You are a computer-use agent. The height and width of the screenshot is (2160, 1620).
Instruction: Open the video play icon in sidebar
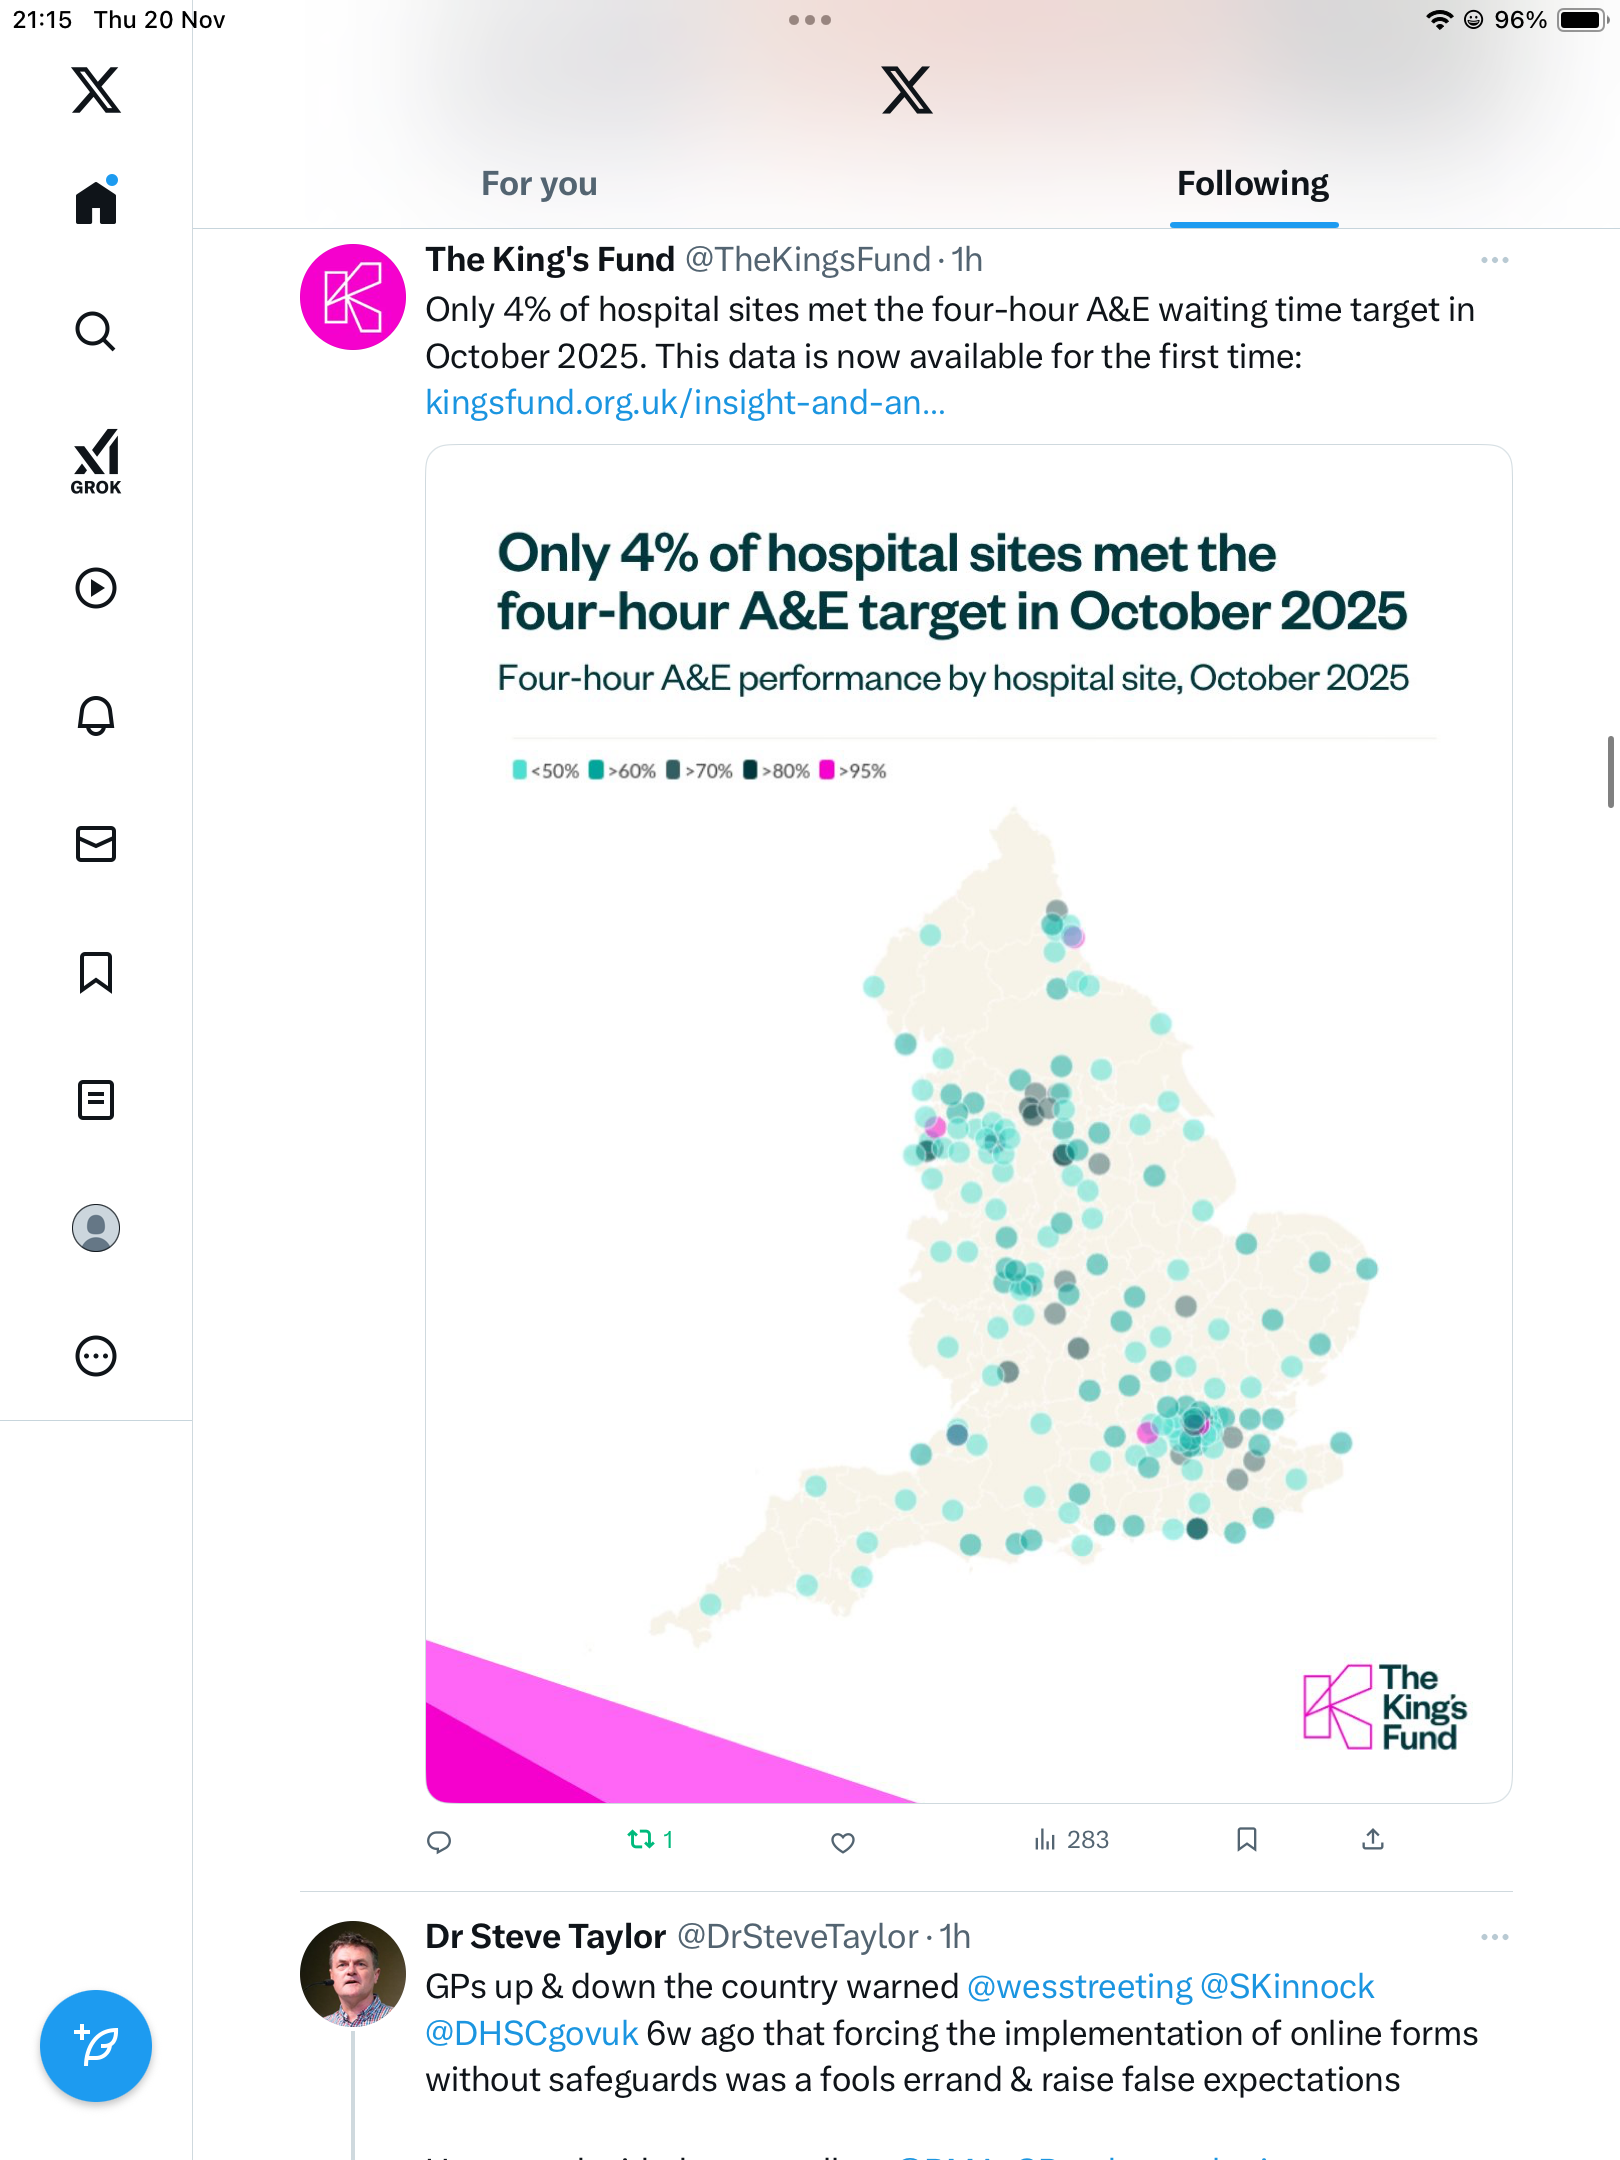96,588
